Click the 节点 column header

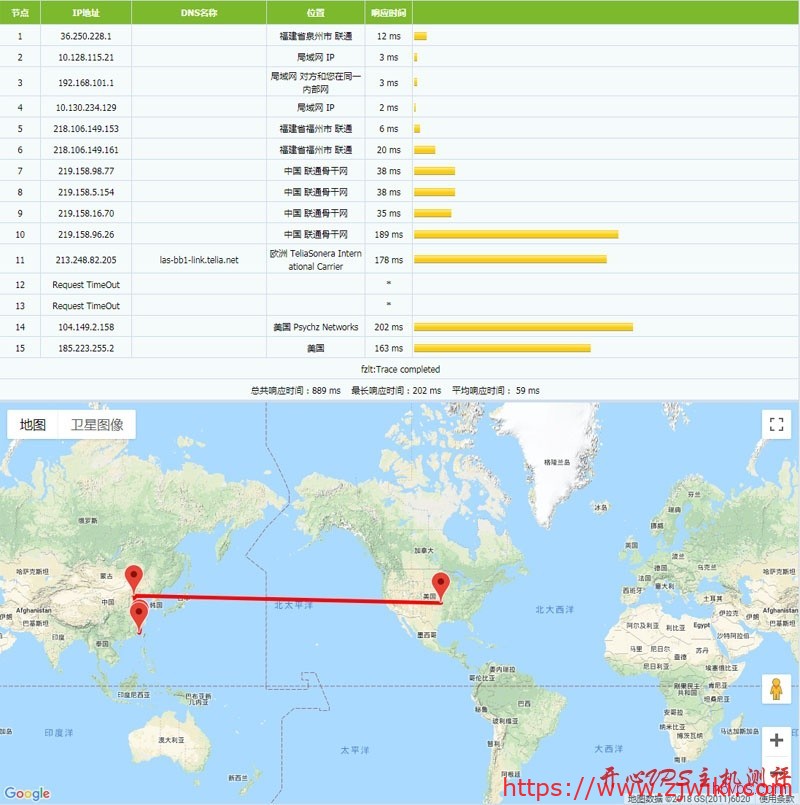click(x=18, y=12)
